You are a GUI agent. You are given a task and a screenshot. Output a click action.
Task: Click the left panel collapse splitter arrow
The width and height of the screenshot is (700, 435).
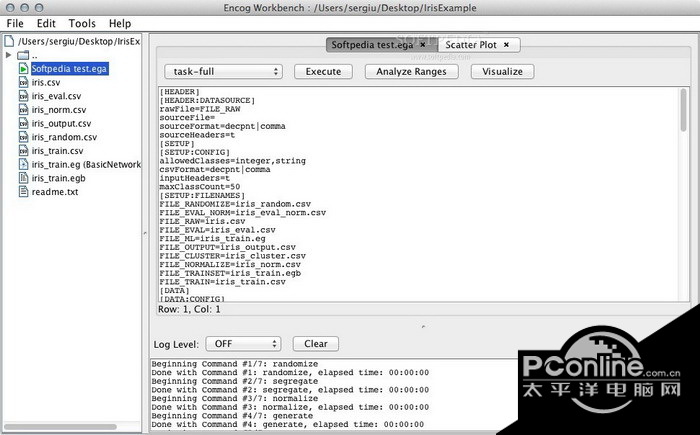[x=145, y=233]
